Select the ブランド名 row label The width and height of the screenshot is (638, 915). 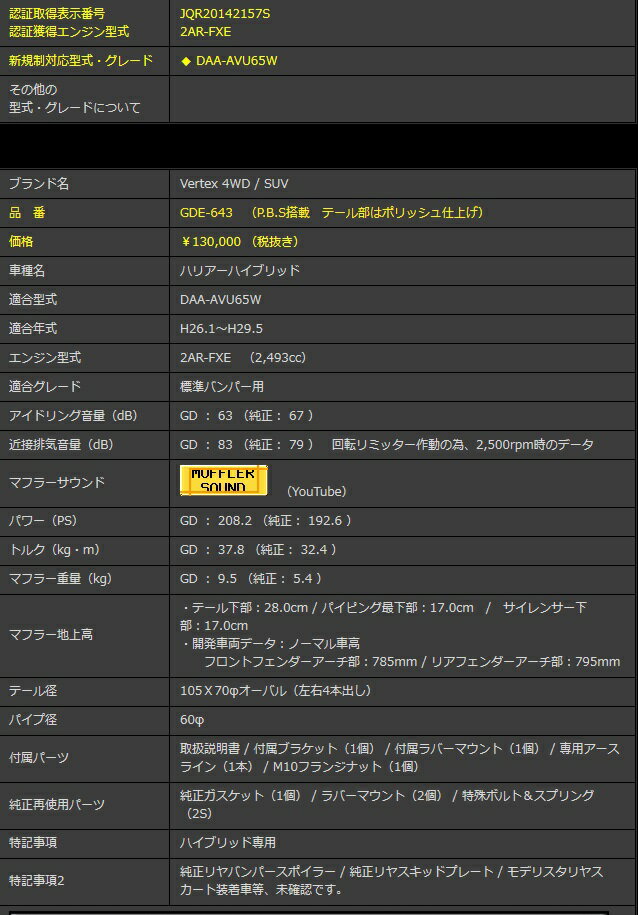pyautogui.click(x=39, y=183)
